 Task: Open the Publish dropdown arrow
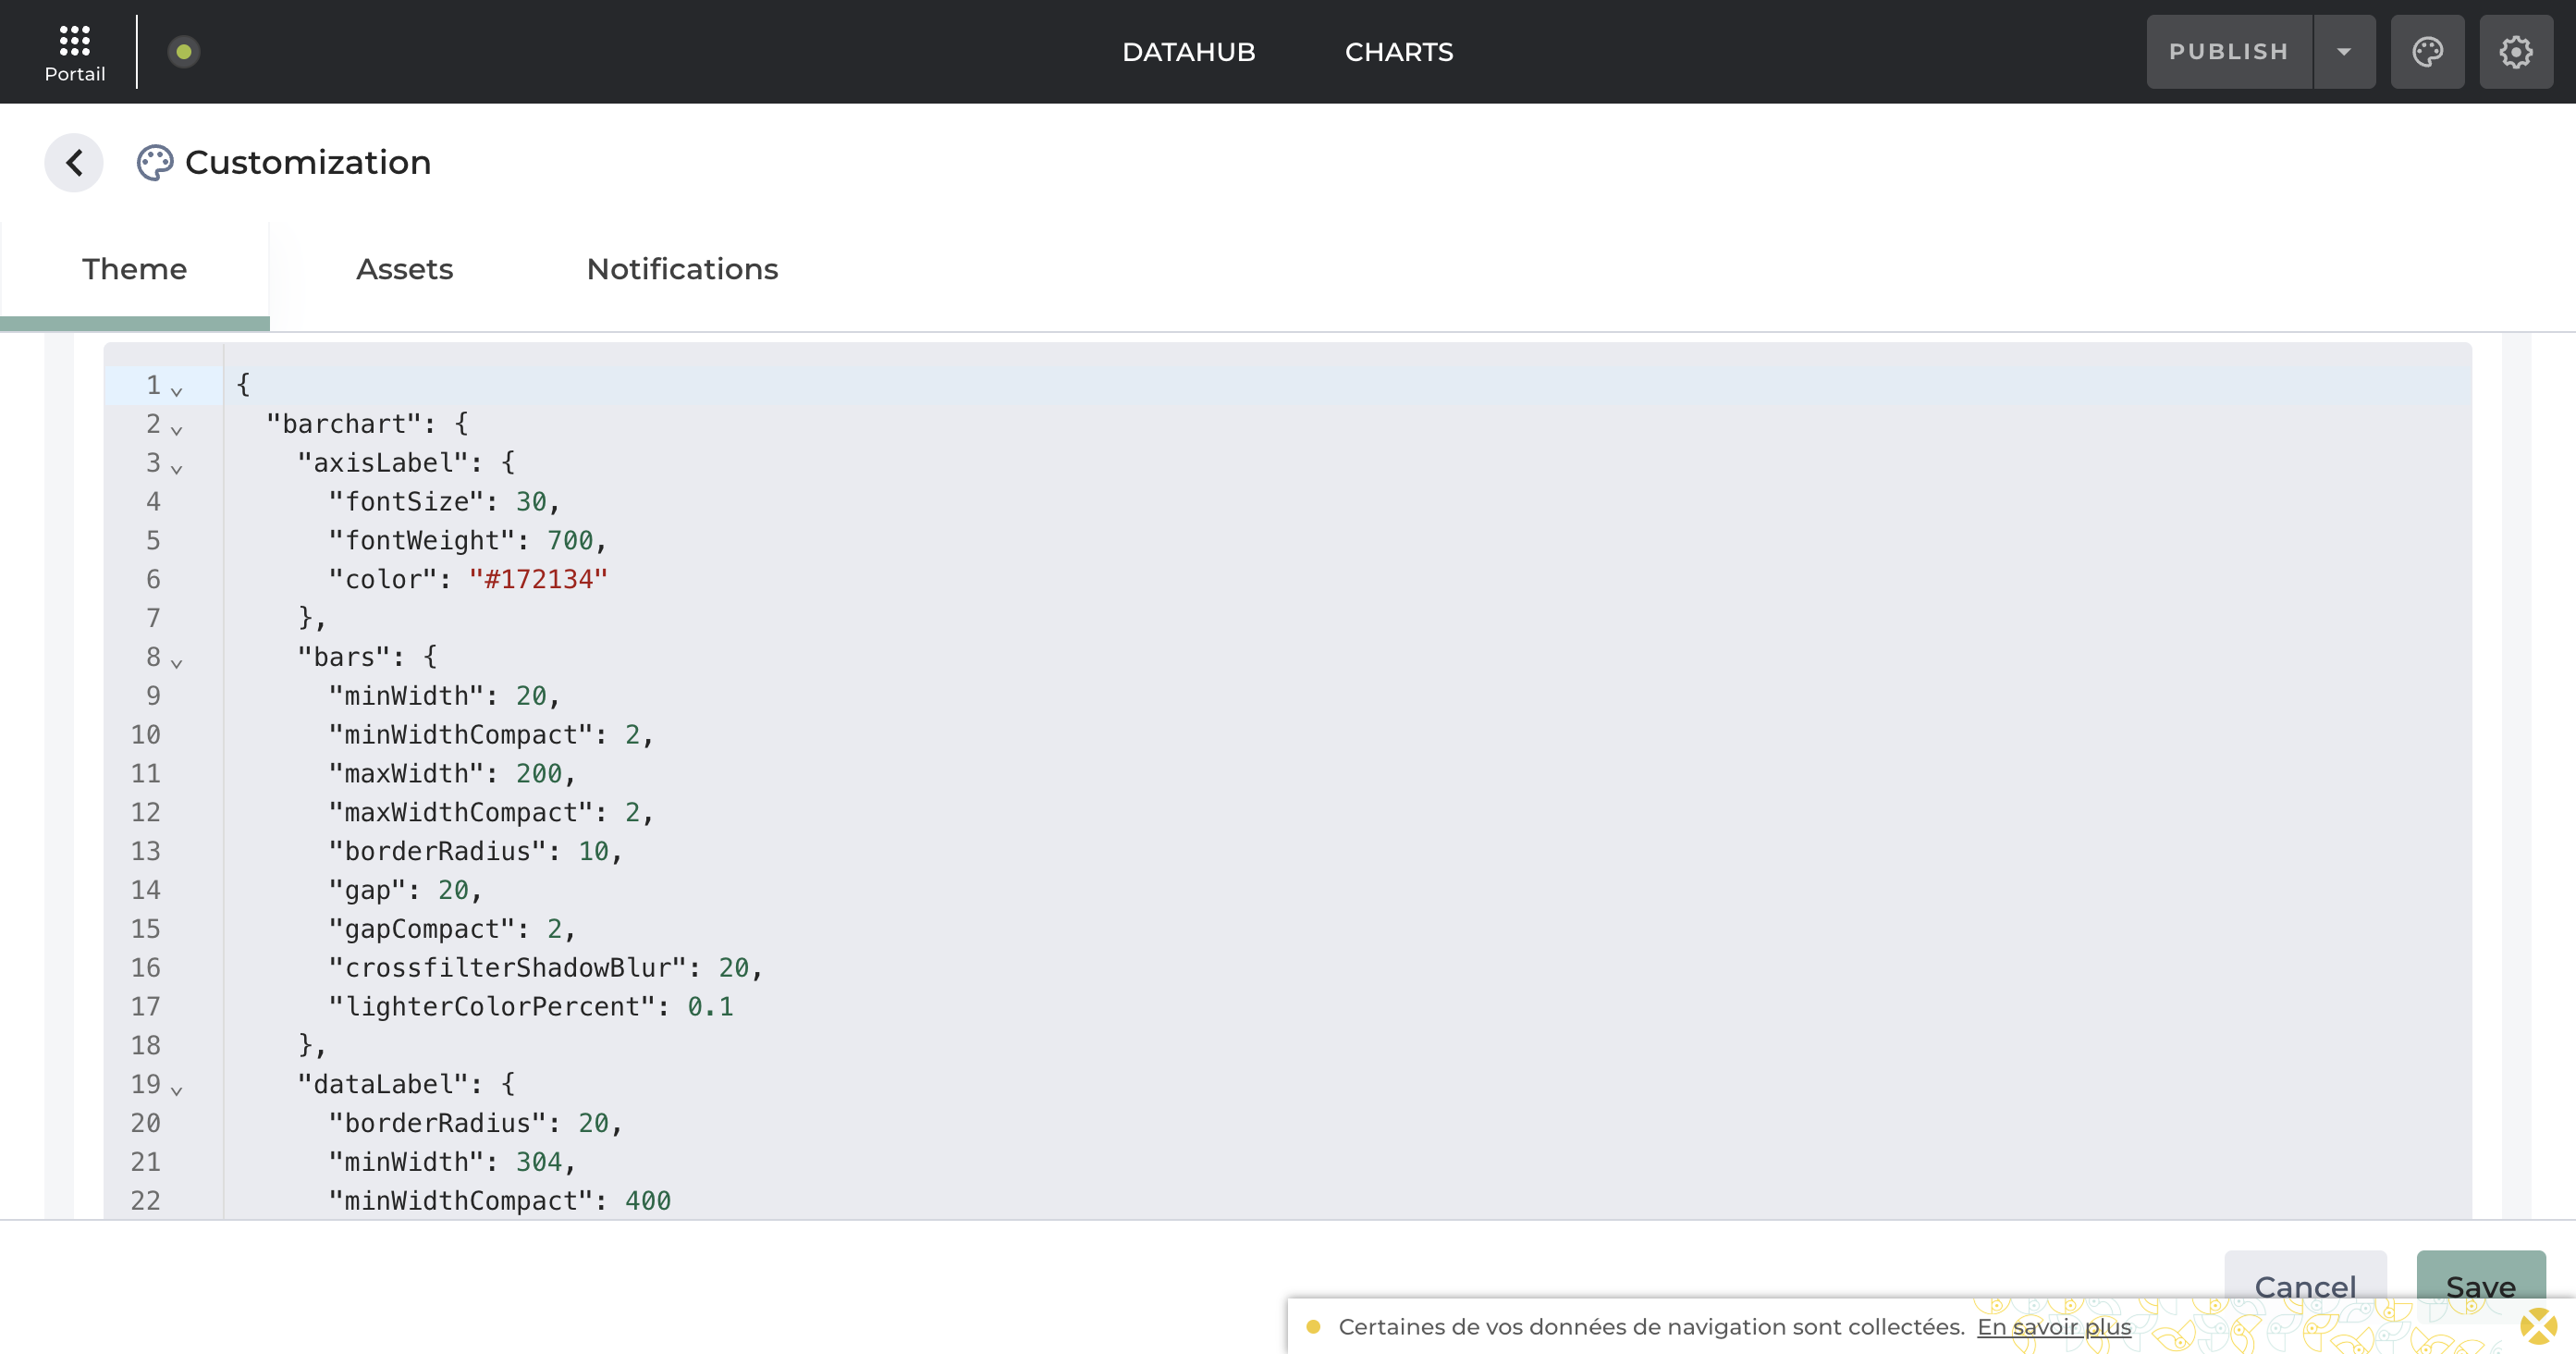2344,51
